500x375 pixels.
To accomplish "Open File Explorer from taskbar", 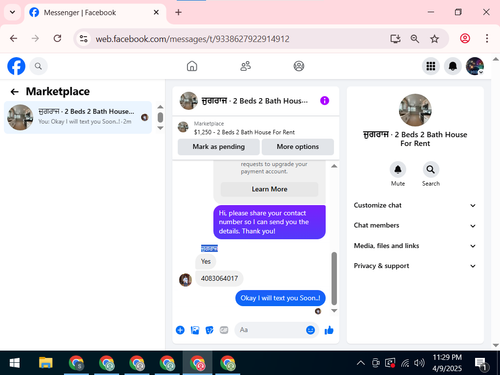I will point(46,363).
